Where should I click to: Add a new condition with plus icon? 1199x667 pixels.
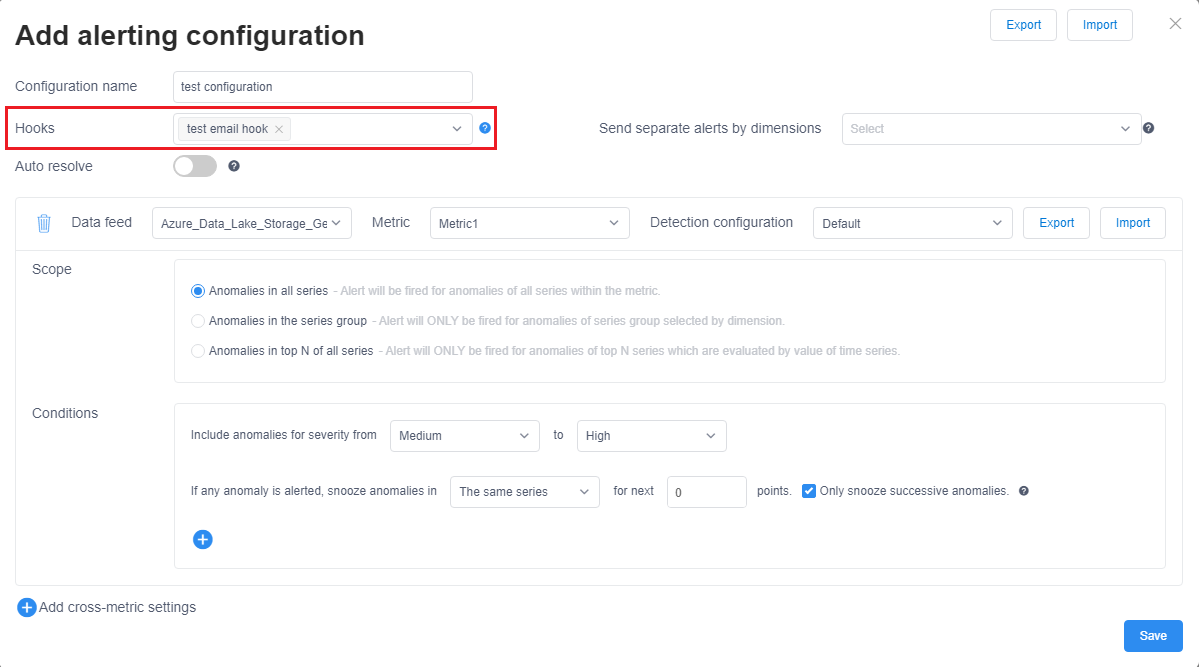(203, 539)
